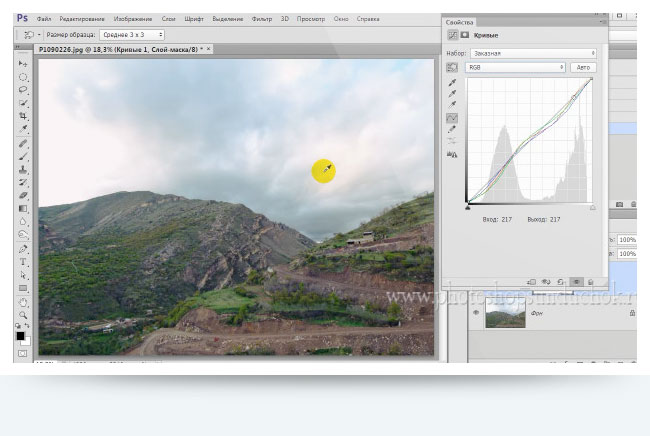Viewport: 650px width, 436px height.
Task: Click the black point slider under curve
Action: coord(468,207)
